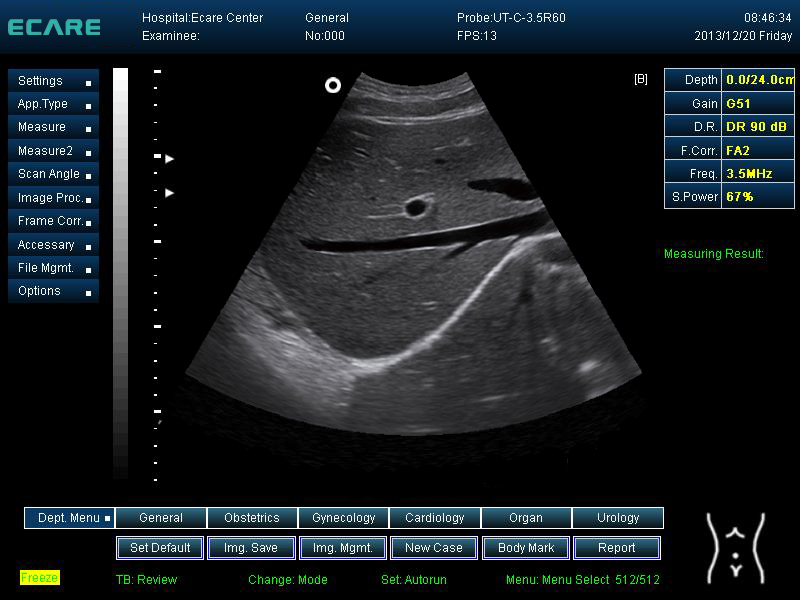Click the Set Default button

click(x=160, y=548)
